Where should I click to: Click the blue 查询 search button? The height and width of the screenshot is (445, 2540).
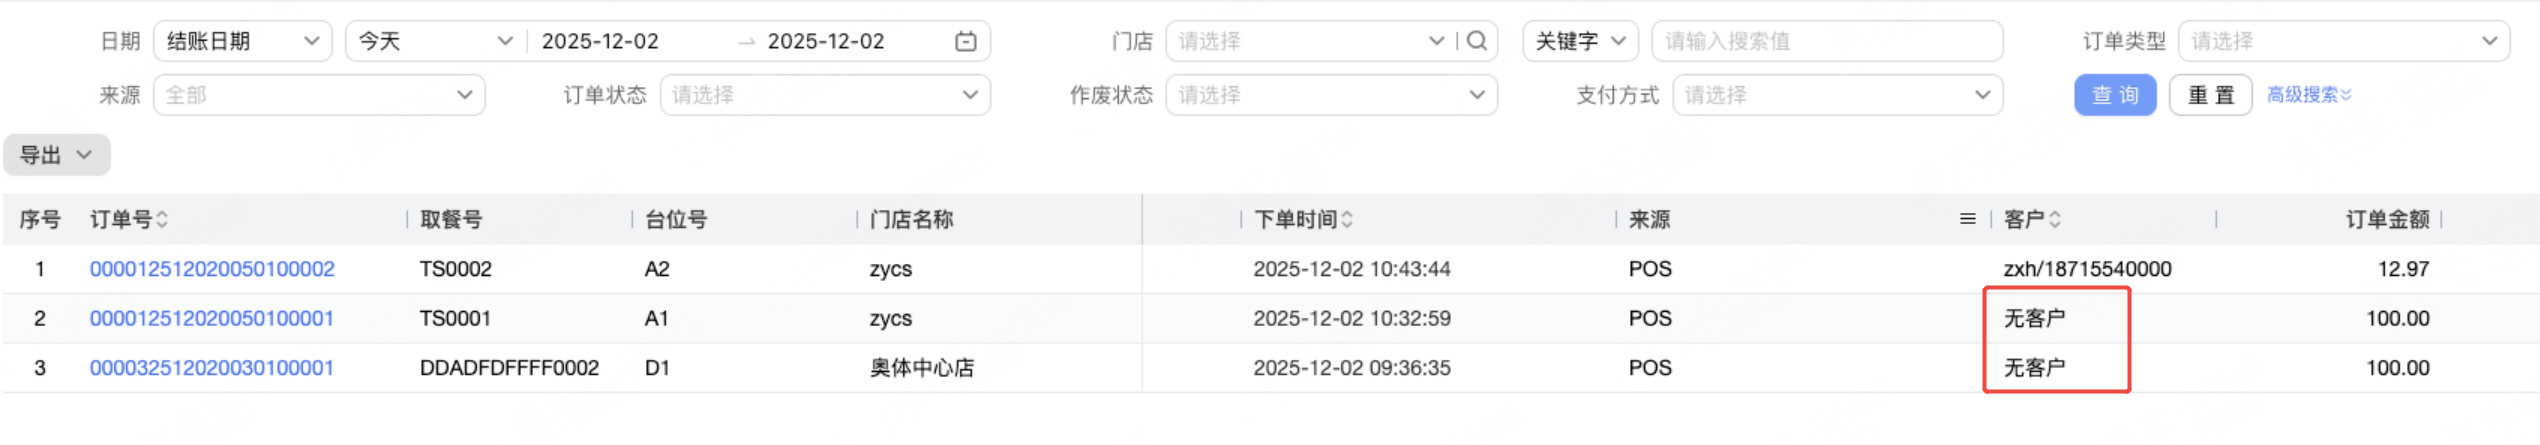[x=2114, y=95]
